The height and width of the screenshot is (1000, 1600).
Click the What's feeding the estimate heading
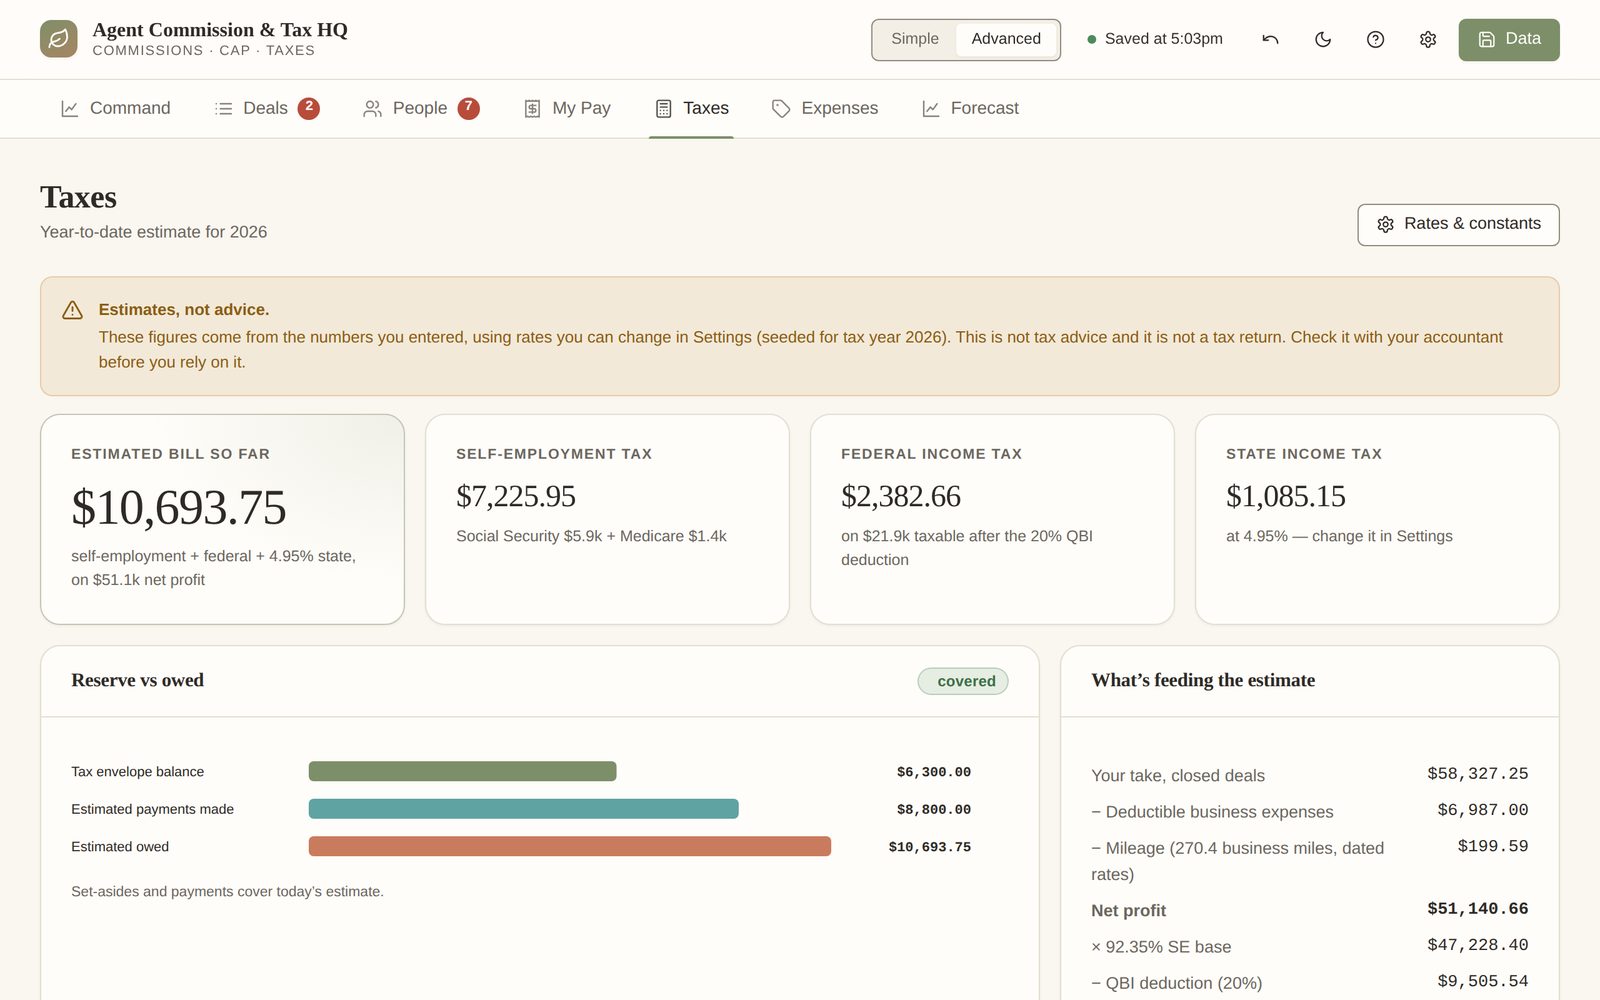1203,681
